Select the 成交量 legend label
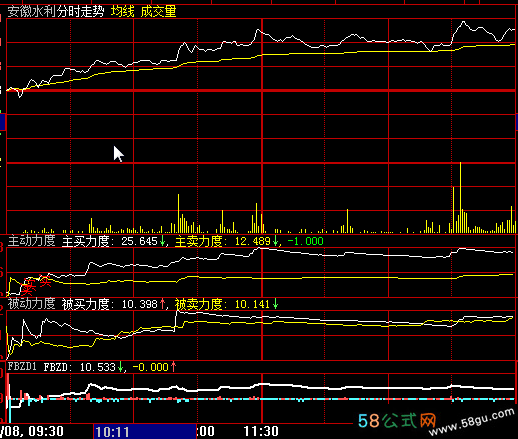Viewport: 518px width, 439px height. [x=158, y=12]
